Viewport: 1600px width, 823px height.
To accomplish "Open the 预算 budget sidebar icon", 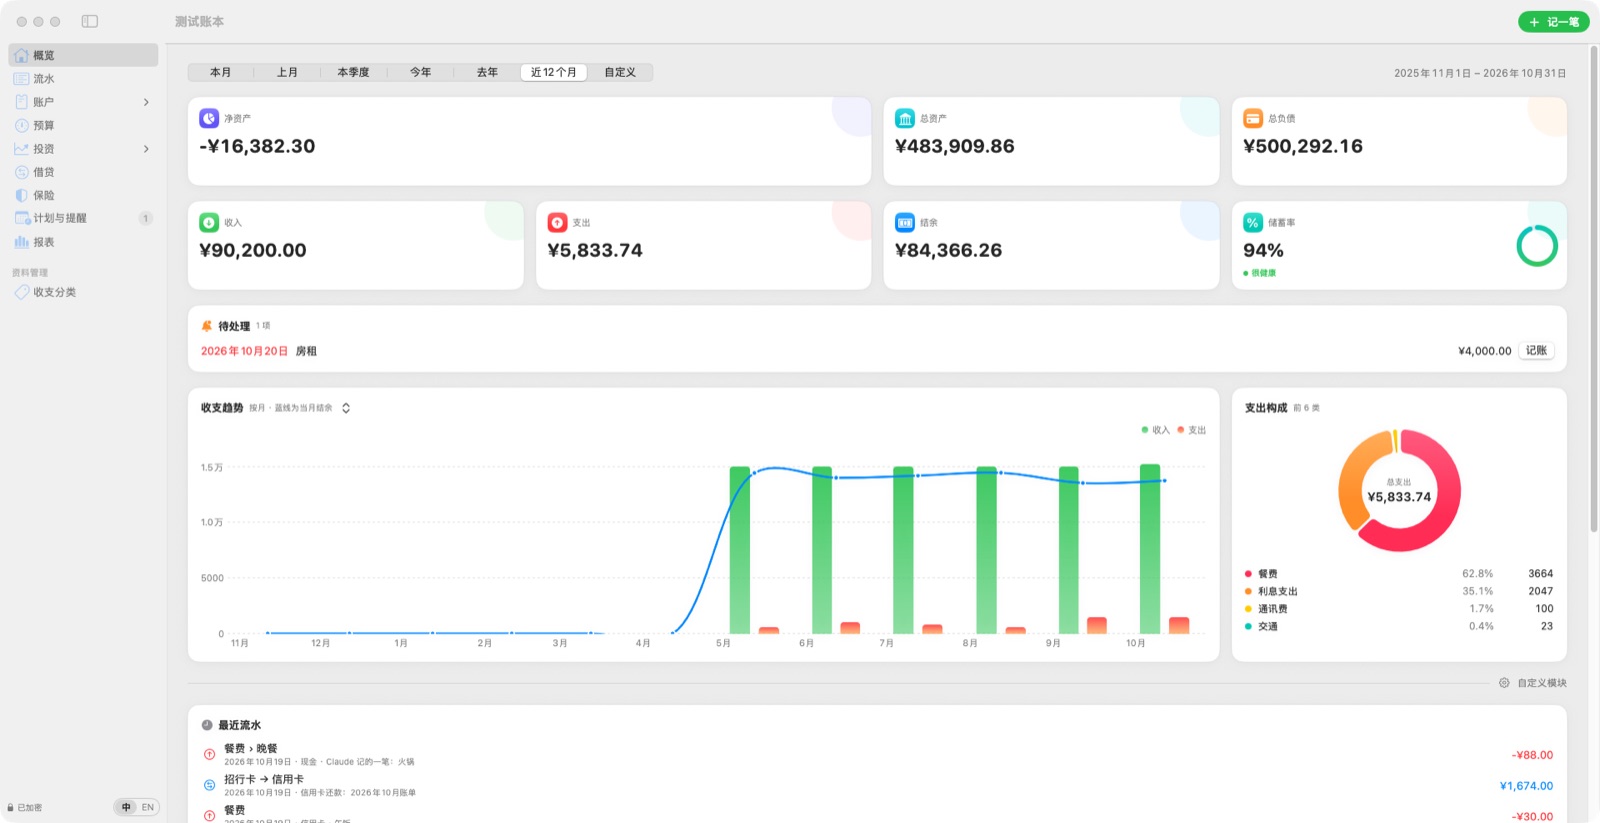I will pyautogui.click(x=21, y=126).
